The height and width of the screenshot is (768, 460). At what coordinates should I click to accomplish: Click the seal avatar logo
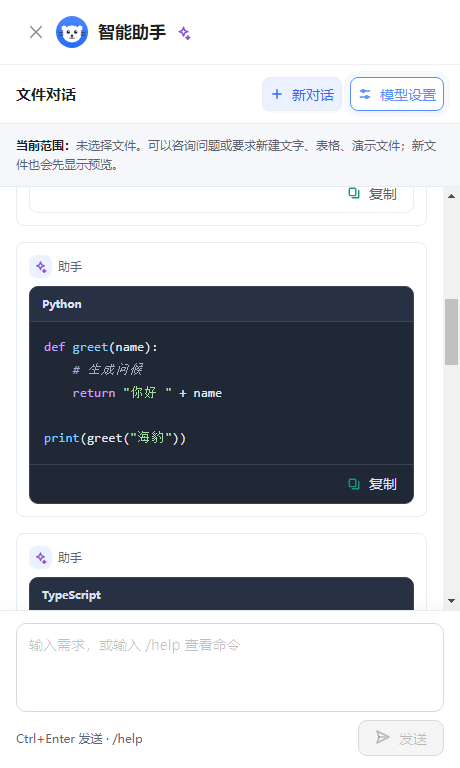coord(72,32)
